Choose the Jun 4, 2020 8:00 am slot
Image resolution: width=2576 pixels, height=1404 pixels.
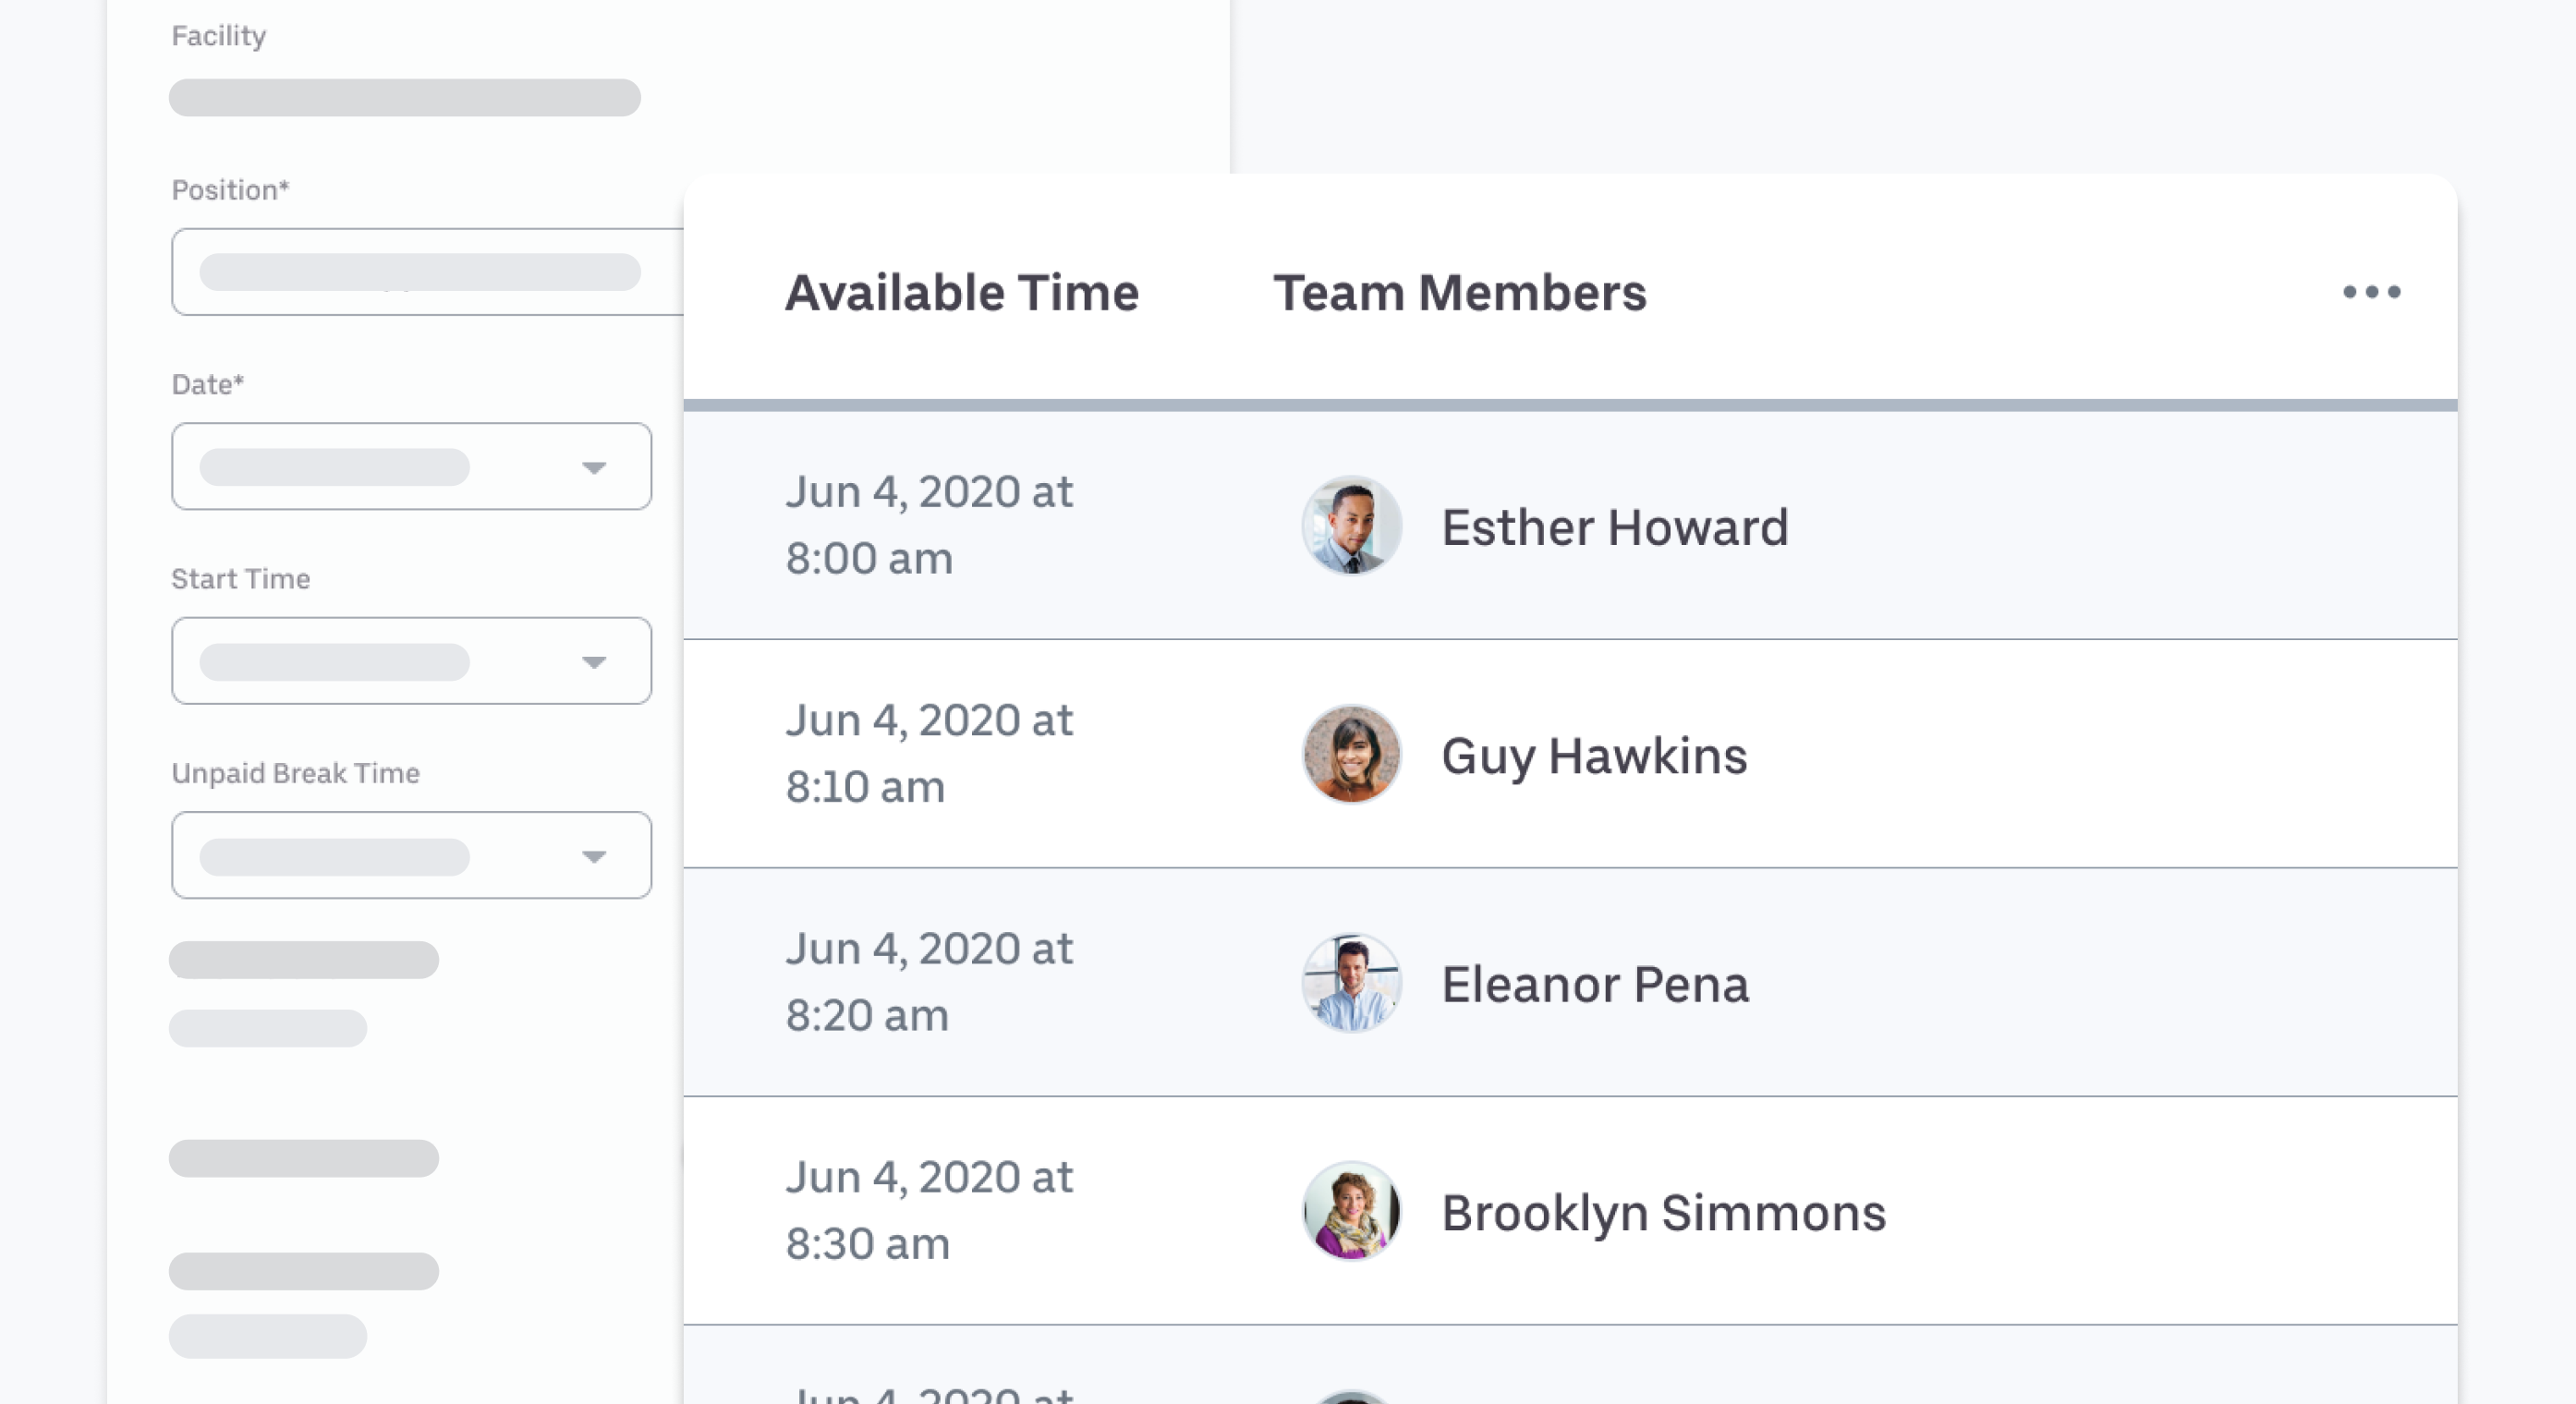click(x=929, y=525)
